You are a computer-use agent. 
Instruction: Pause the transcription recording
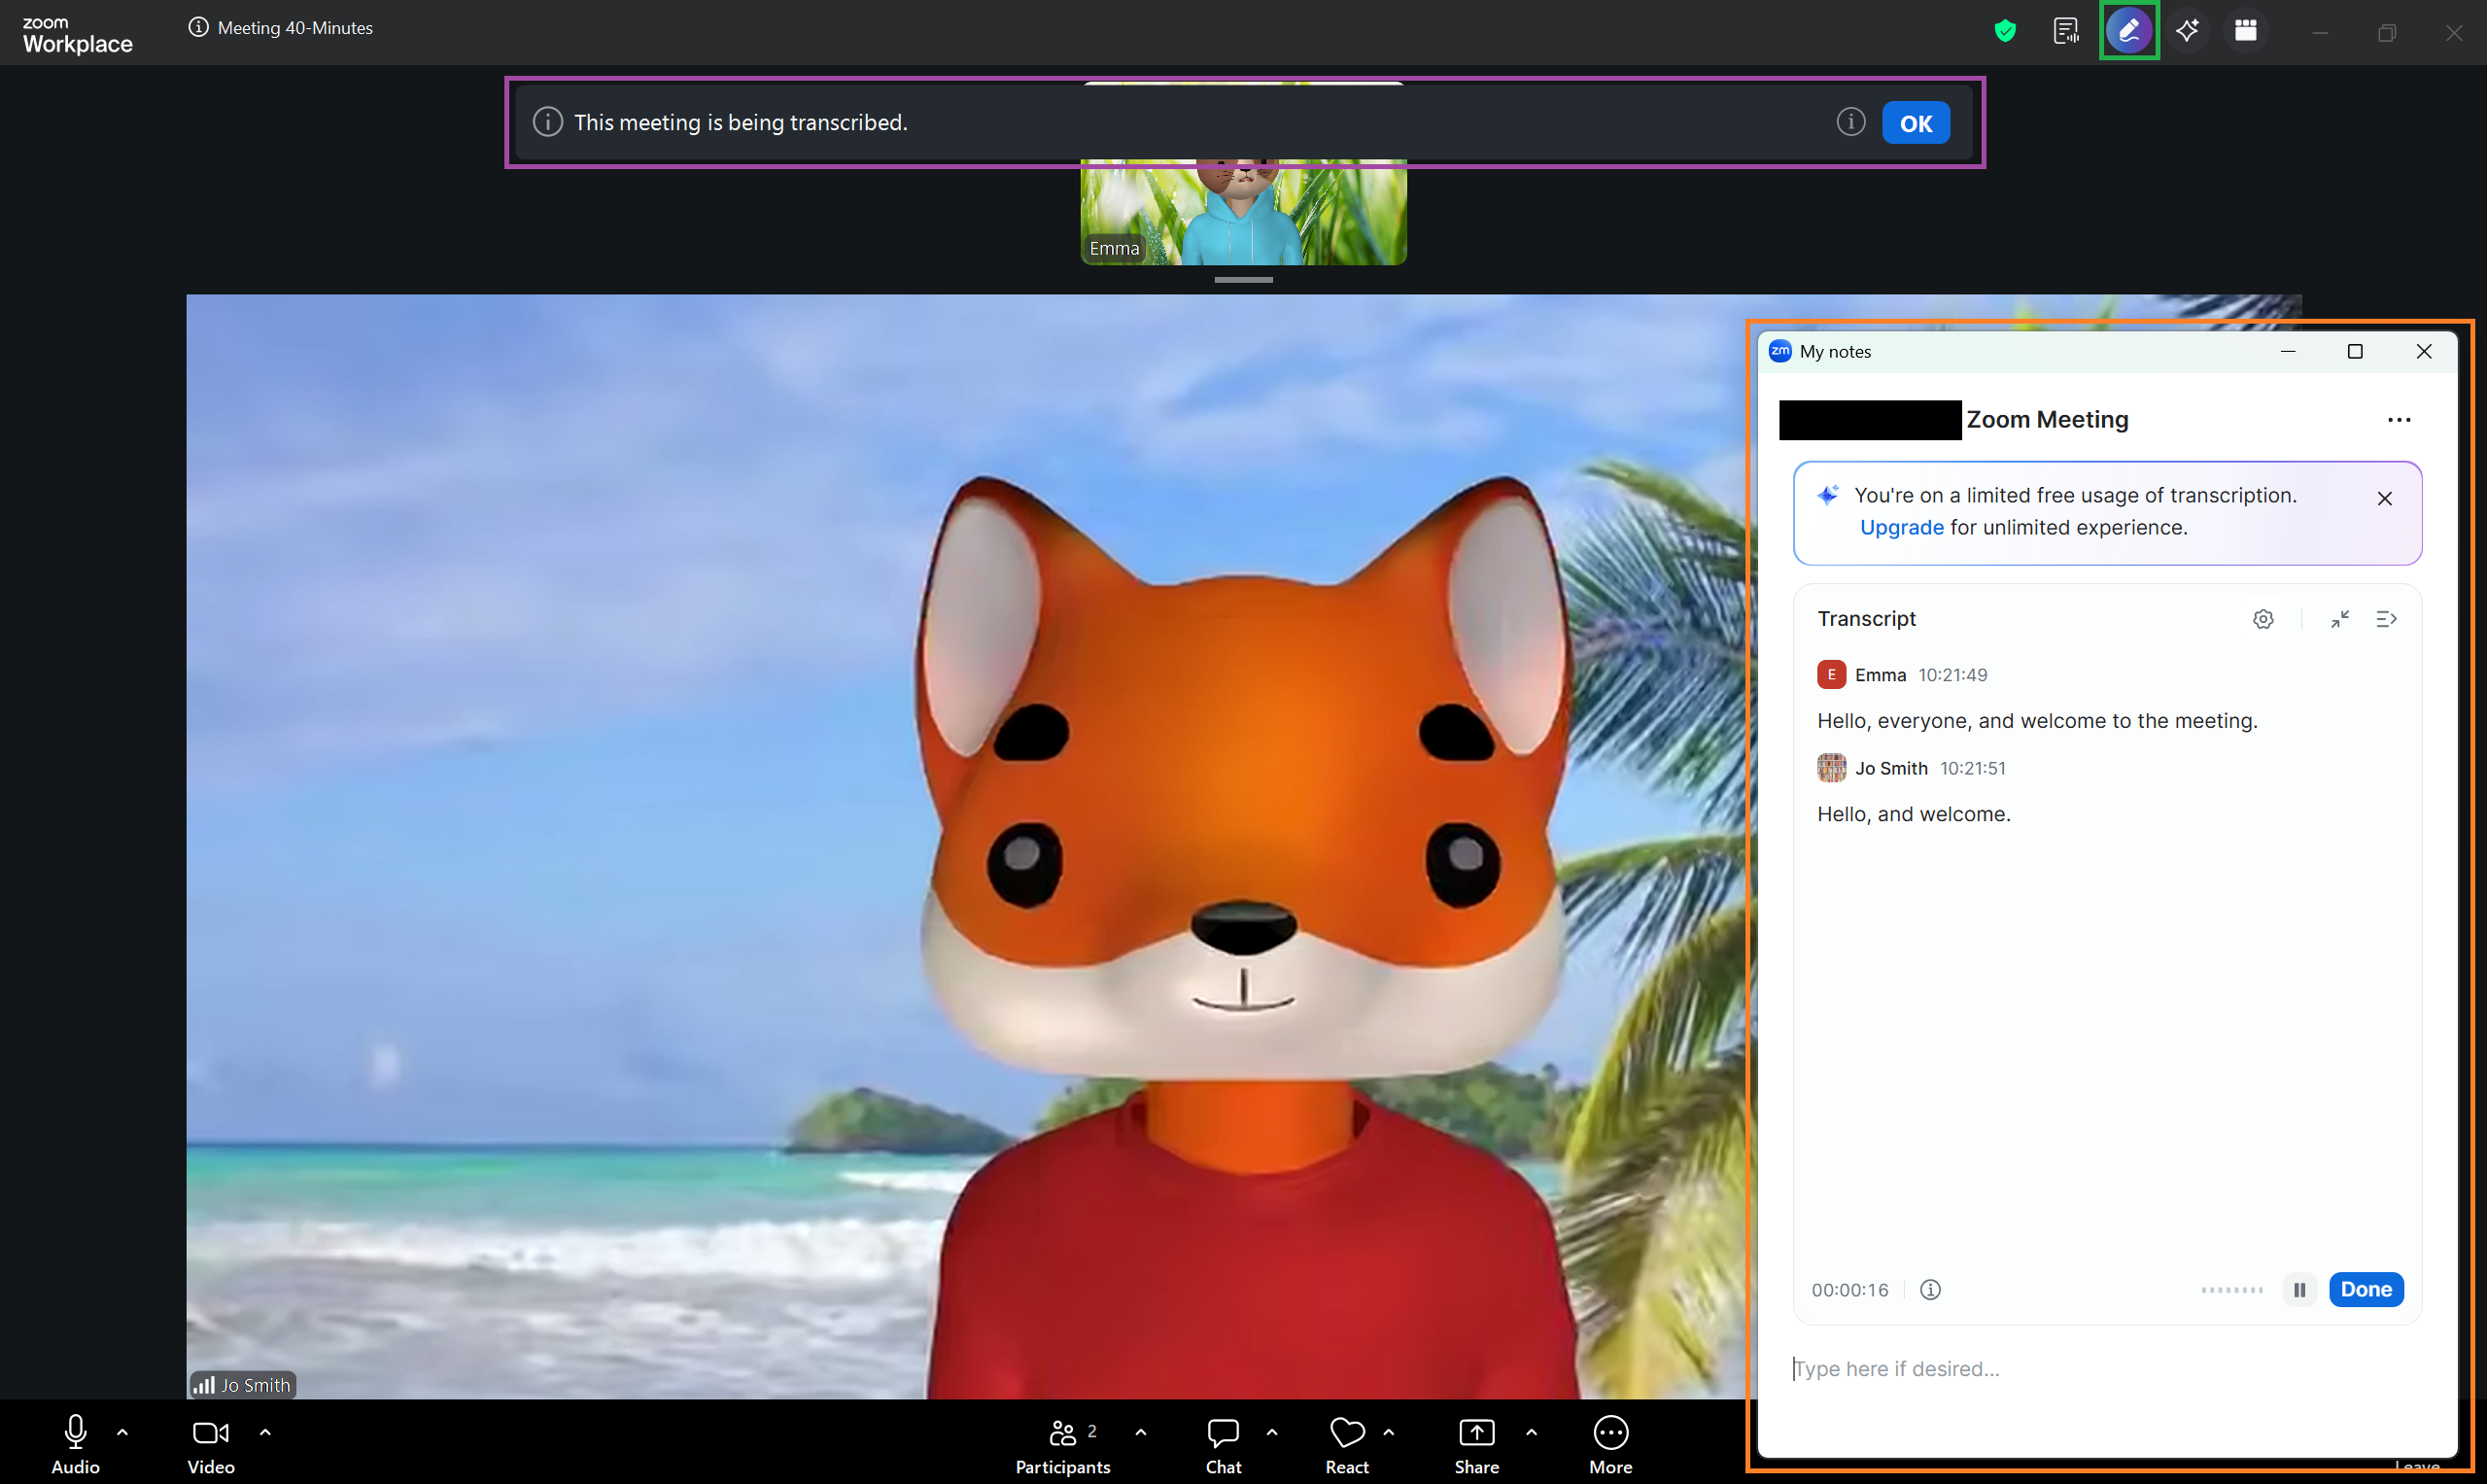pyautogui.click(x=2299, y=1290)
